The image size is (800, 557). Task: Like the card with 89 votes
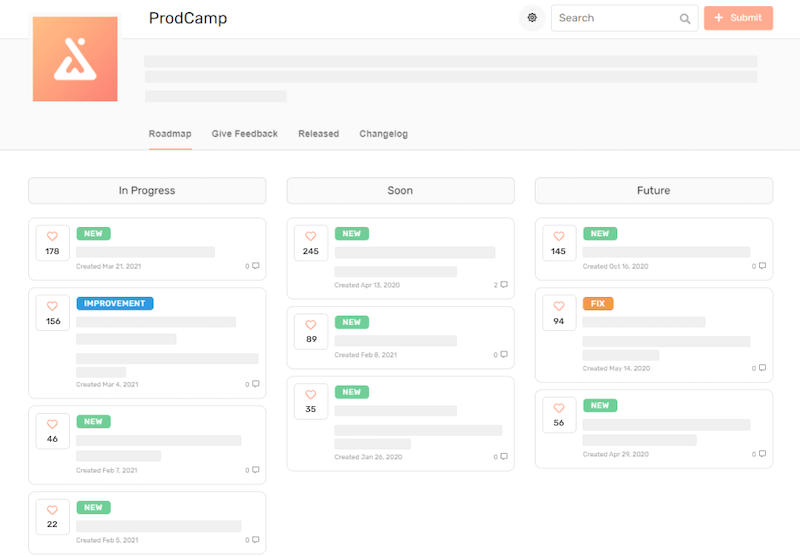pos(311,332)
